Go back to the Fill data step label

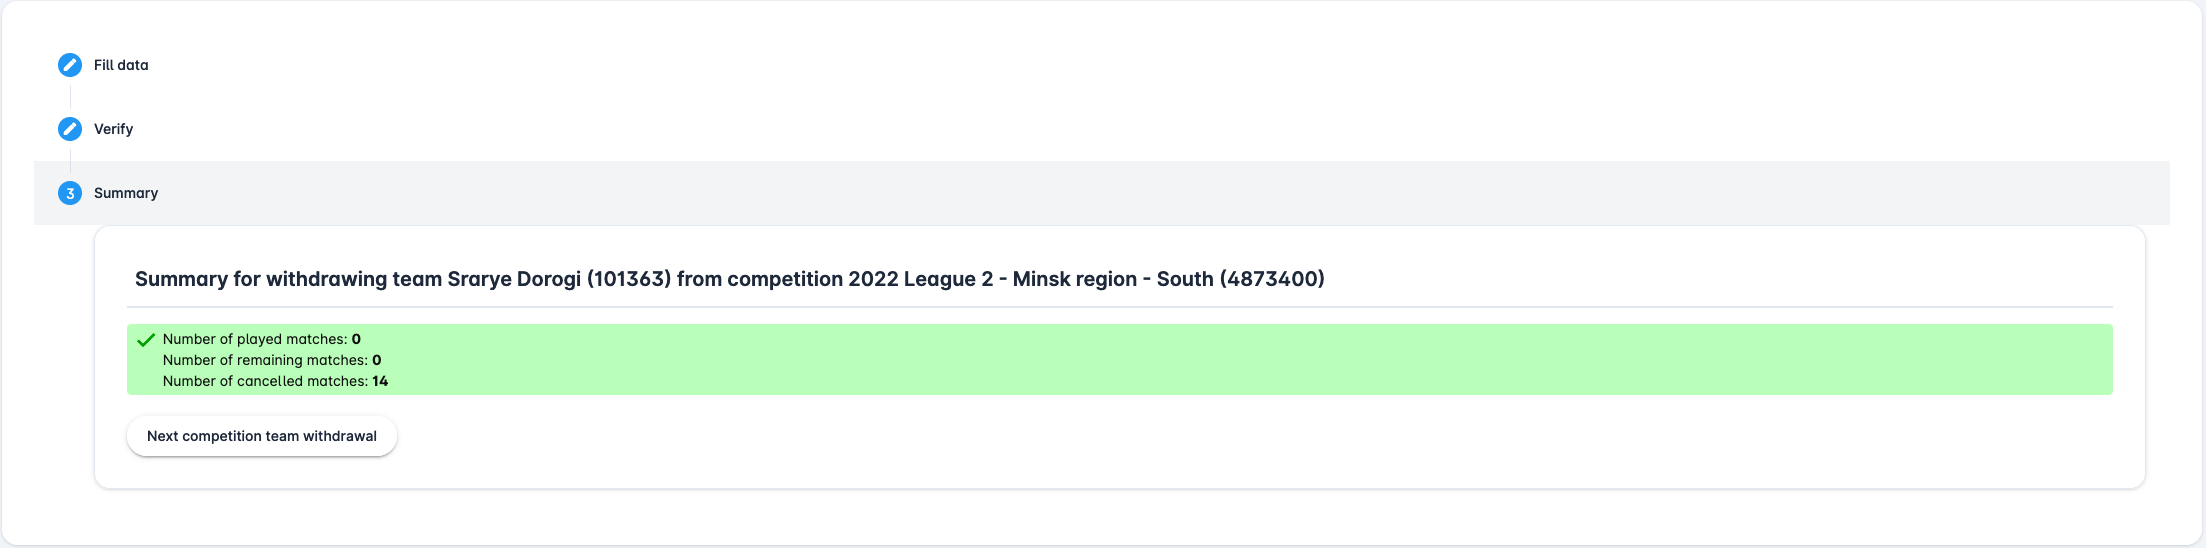click(121, 65)
